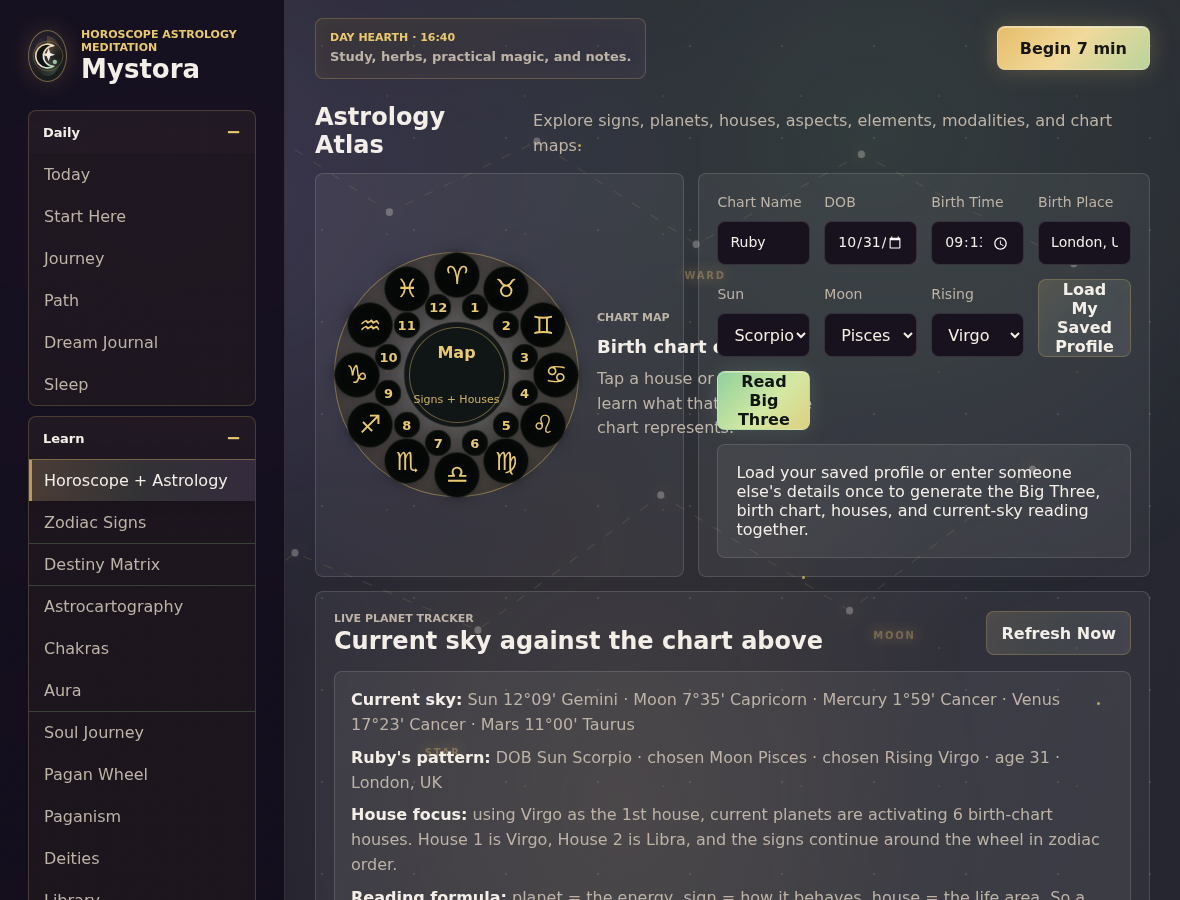Image resolution: width=1180 pixels, height=900 pixels.
Task: Open Destiny Matrix page
Action: tap(141, 564)
